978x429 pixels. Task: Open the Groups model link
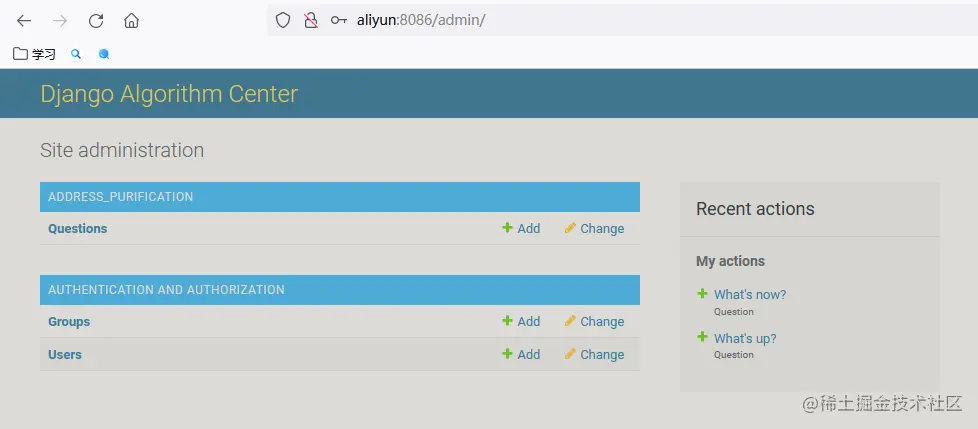[69, 322]
